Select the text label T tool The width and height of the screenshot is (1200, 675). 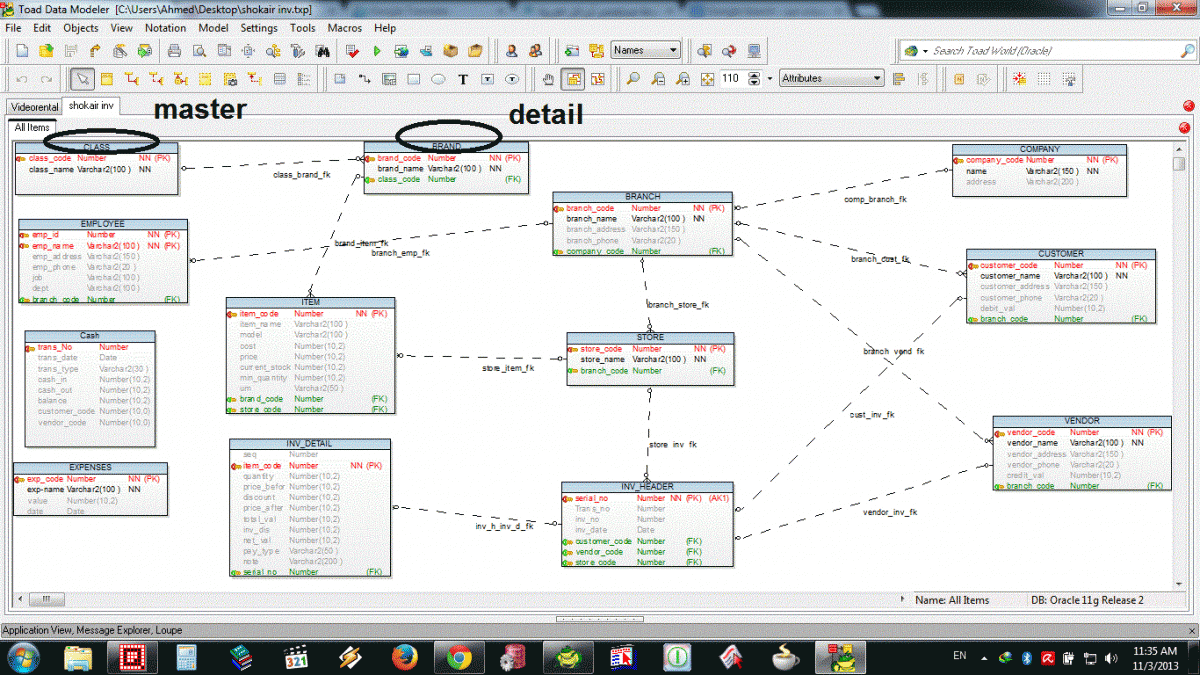click(x=463, y=79)
